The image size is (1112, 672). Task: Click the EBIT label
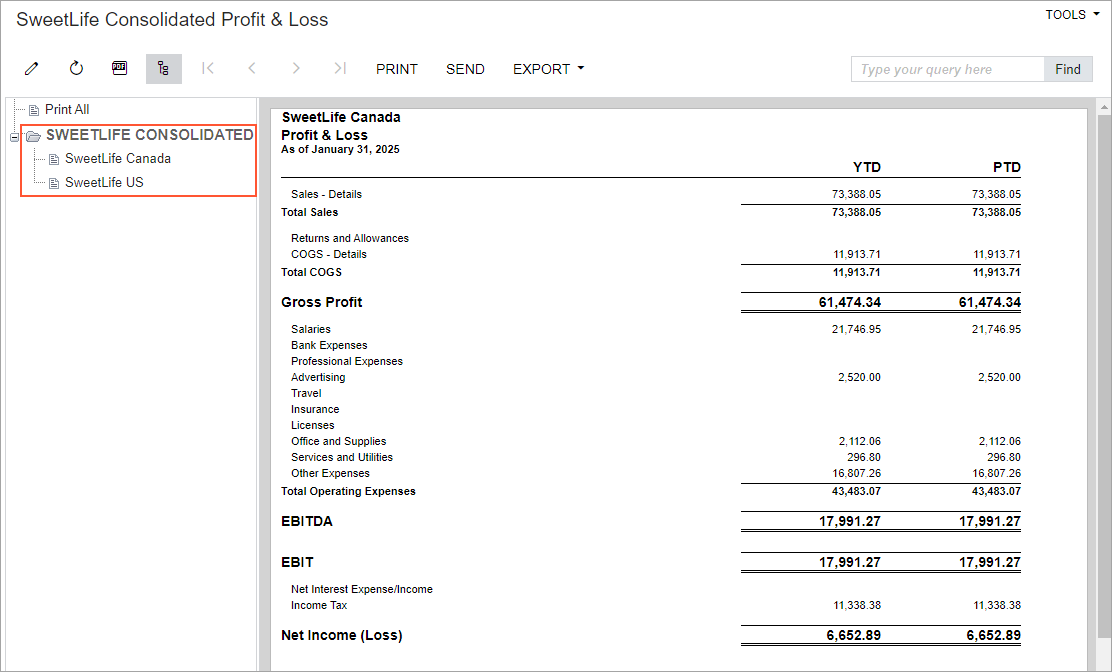click(x=297, y=562)
